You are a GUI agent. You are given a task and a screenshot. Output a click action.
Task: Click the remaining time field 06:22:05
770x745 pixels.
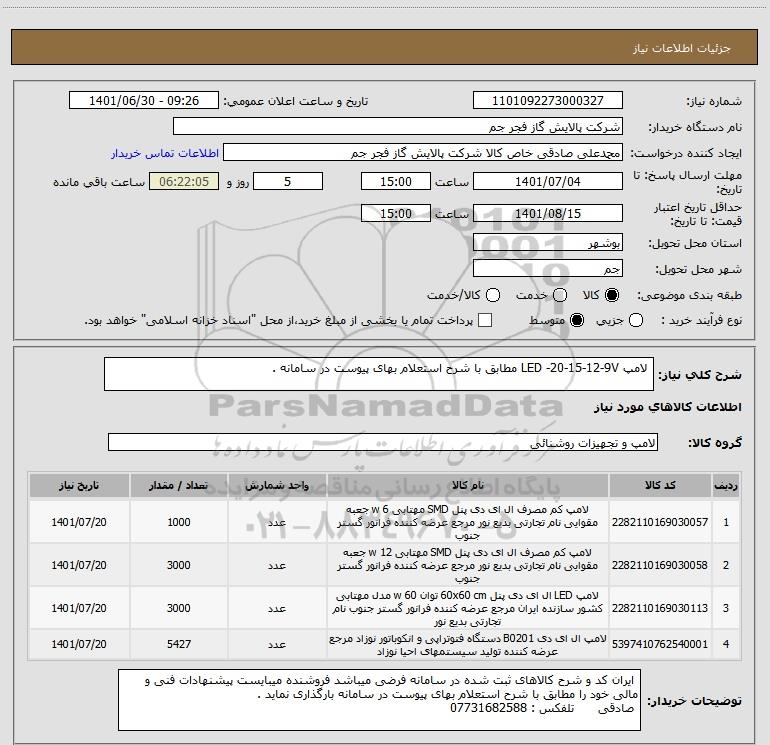point(184,182)
